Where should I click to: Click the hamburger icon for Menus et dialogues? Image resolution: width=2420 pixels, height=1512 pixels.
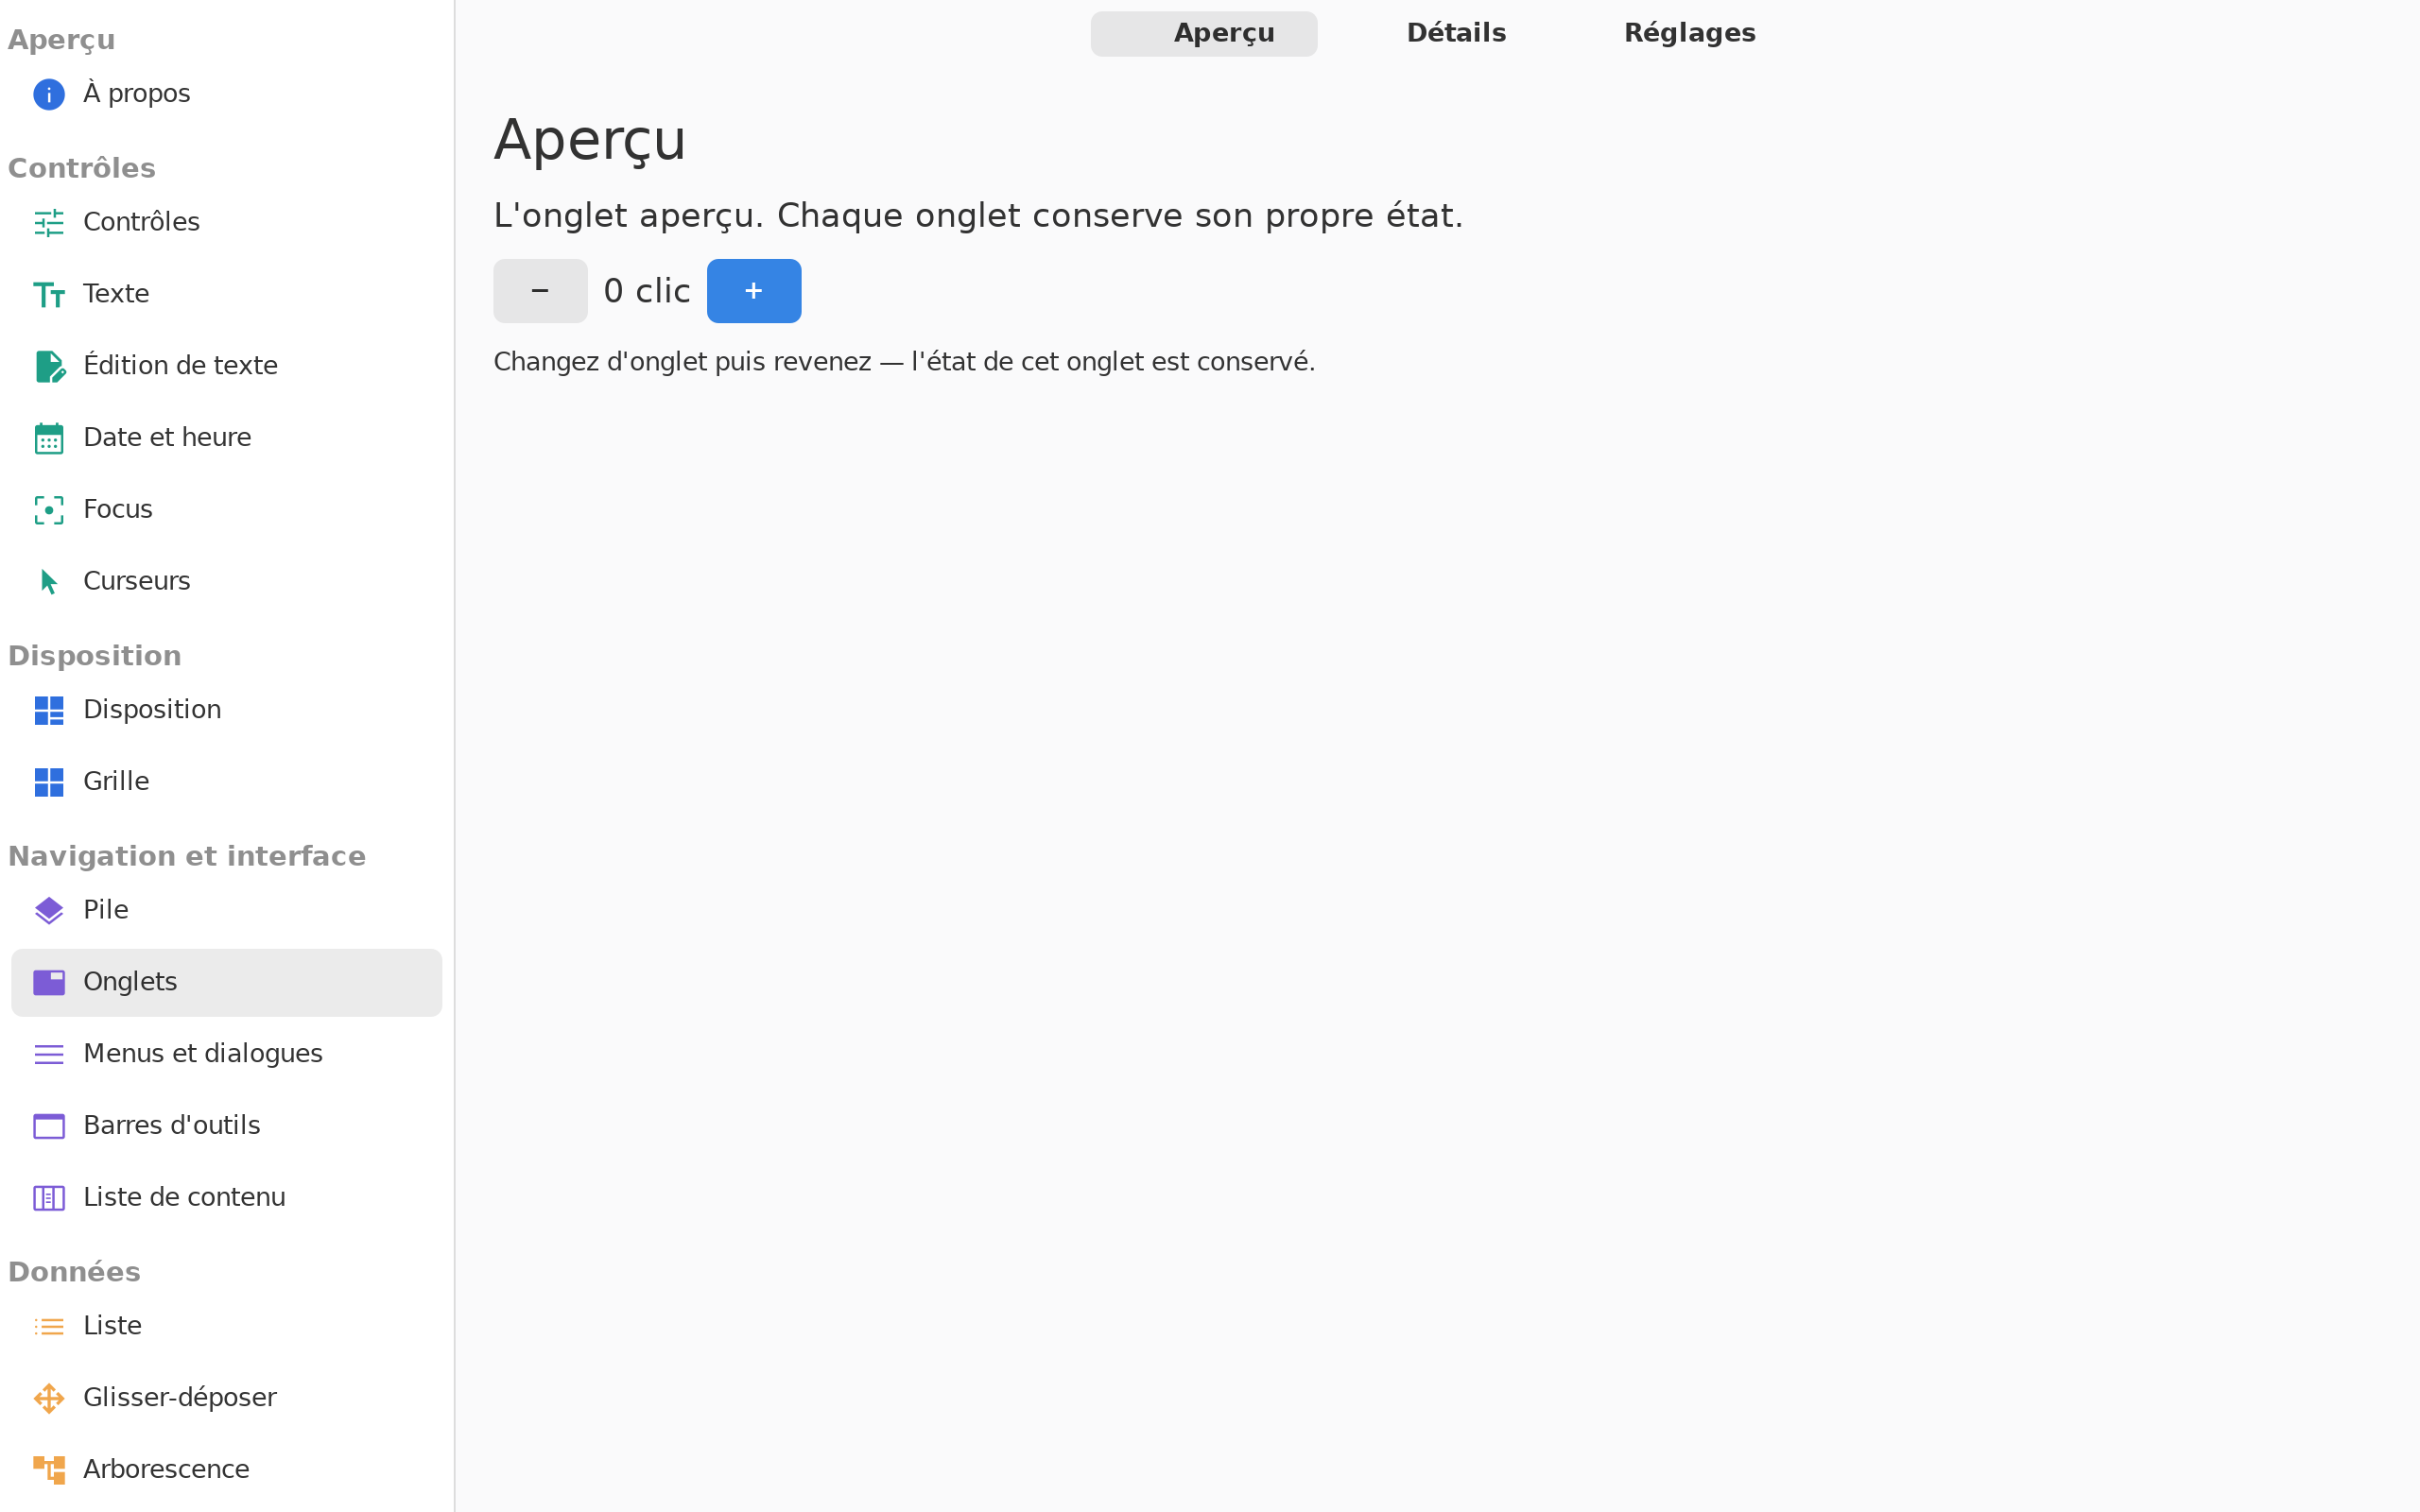pos(49,1054)
